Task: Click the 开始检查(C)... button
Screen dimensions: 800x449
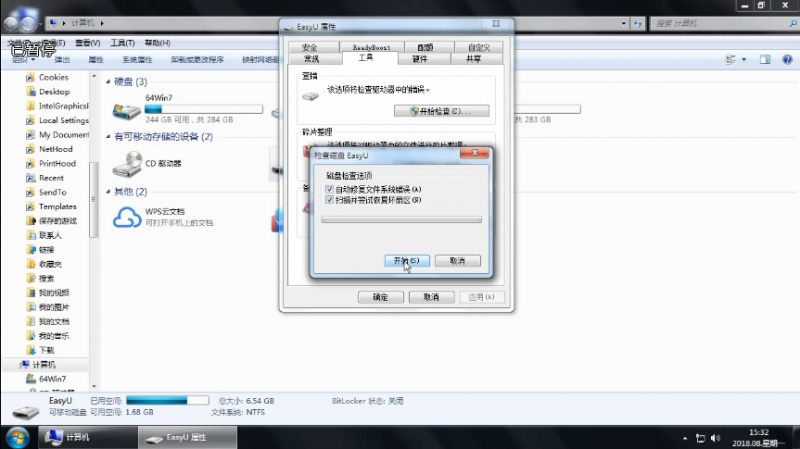Action: (441, 111)
